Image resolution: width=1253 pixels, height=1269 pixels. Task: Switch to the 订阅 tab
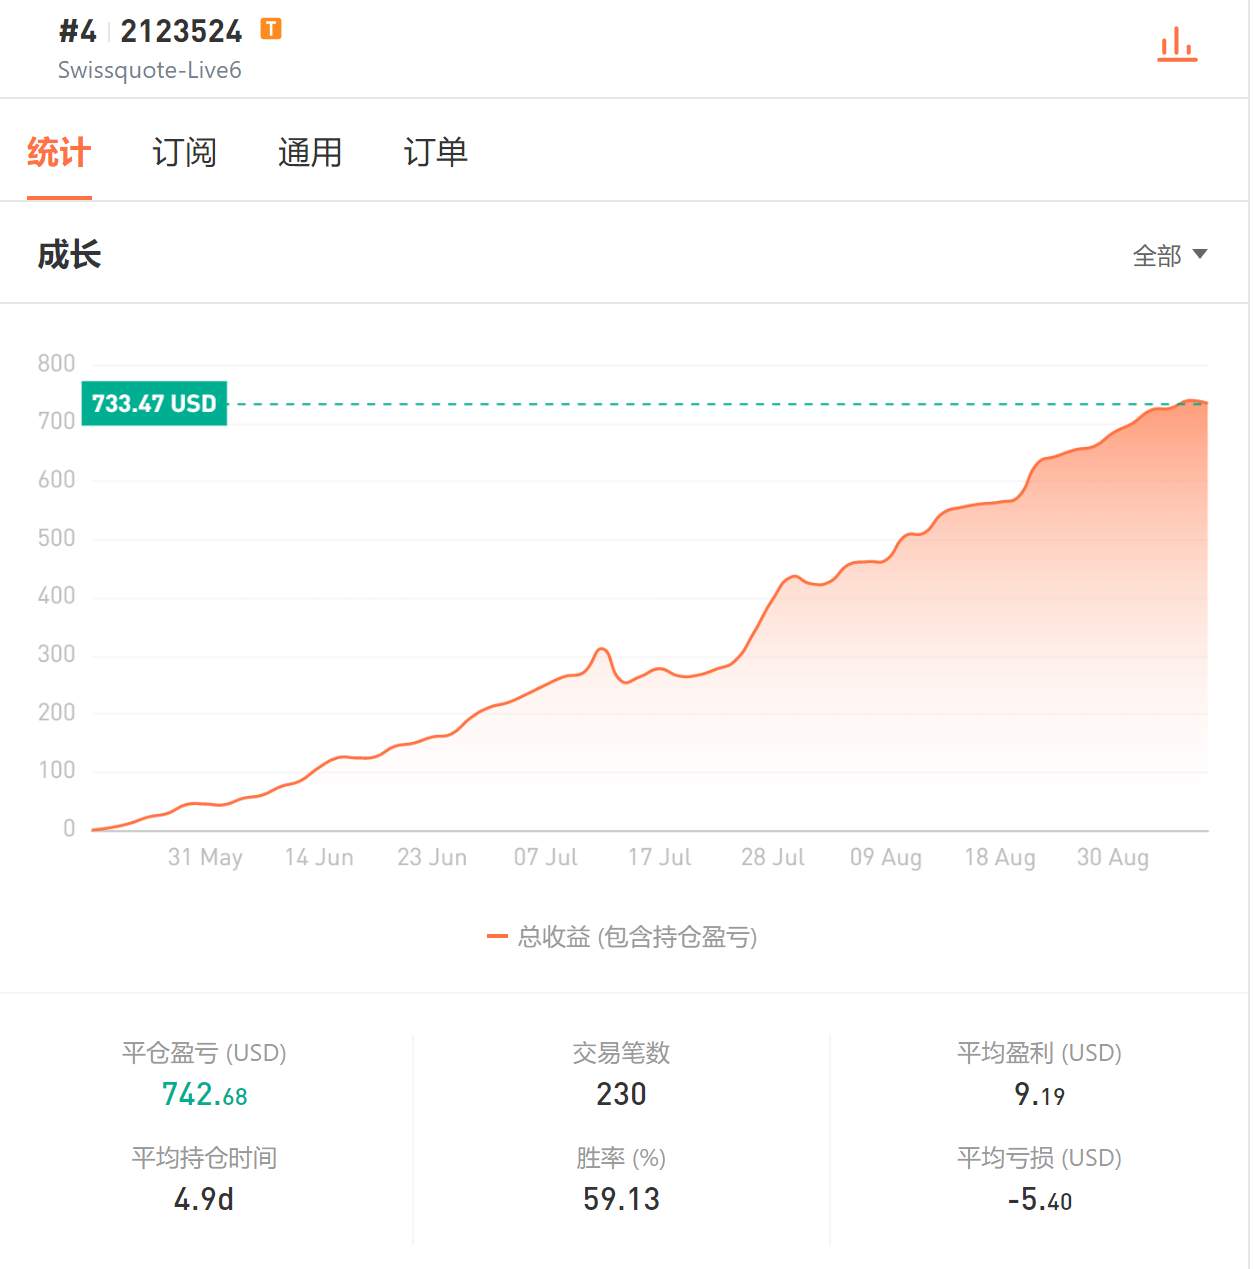184,152
